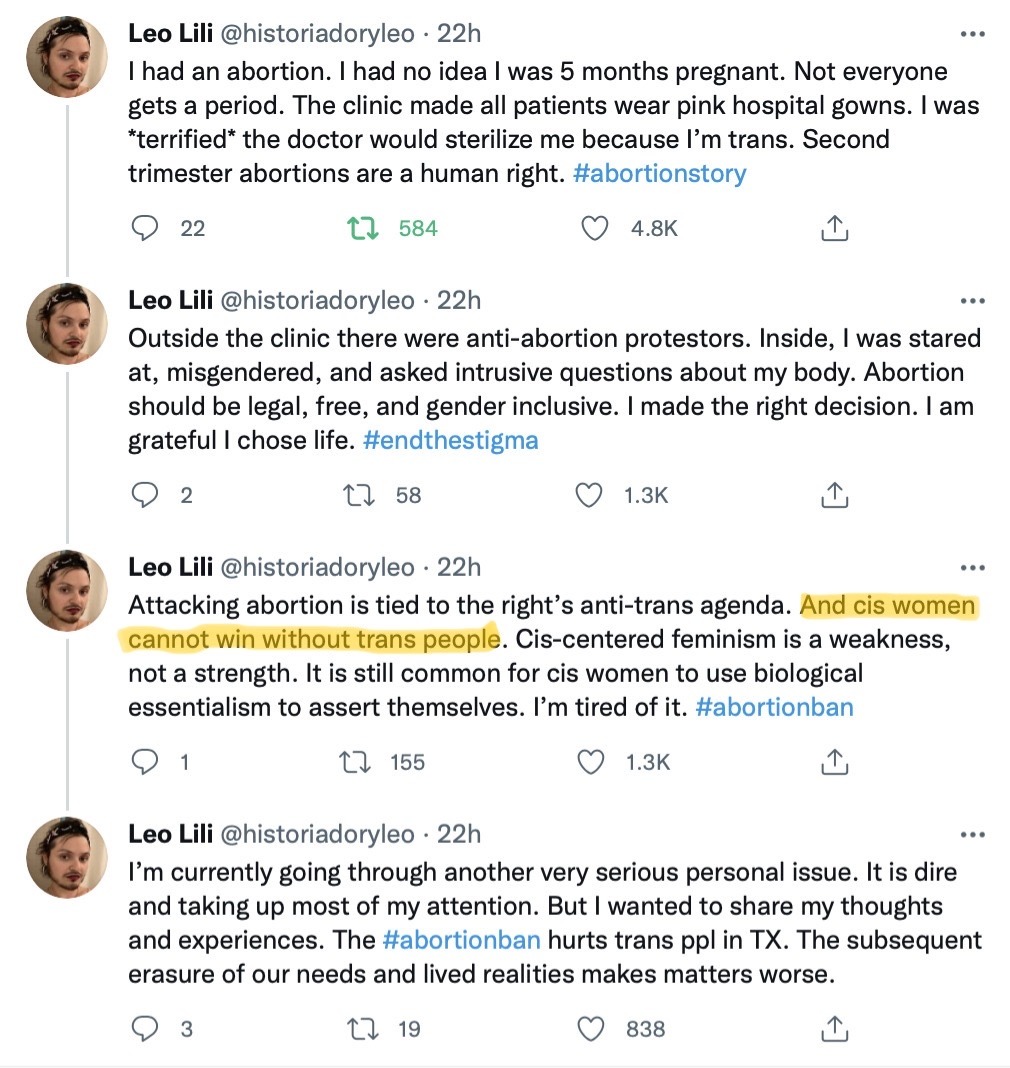Image resolution: width=1010 pixels, height=1068 pixels.
Task: Open #abortionban hashtag in third tweet
Action: coord(774,707)
